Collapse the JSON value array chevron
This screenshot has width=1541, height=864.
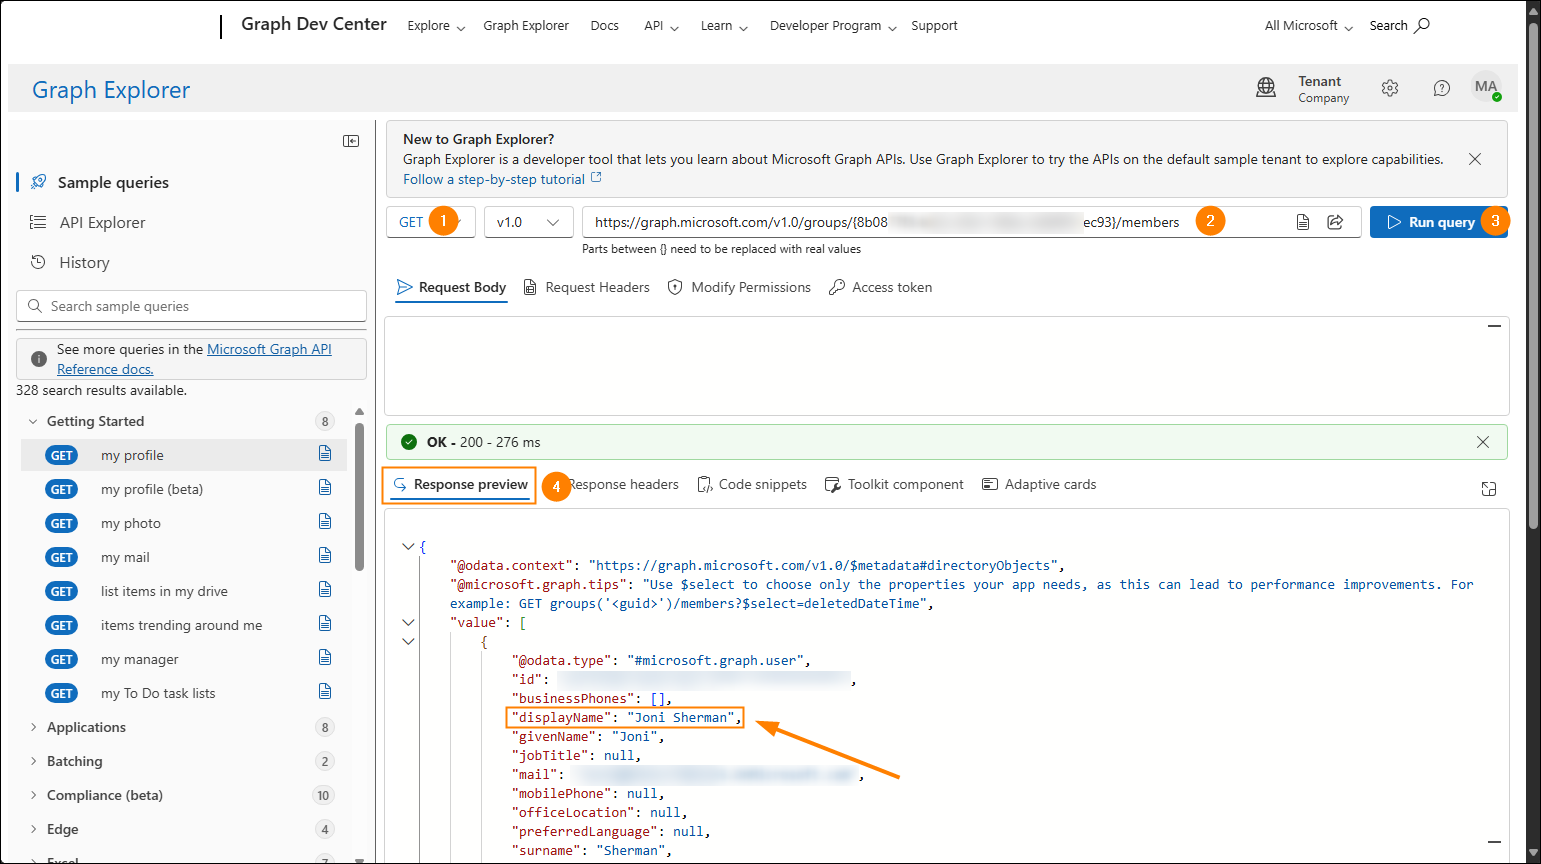(408, 622)
